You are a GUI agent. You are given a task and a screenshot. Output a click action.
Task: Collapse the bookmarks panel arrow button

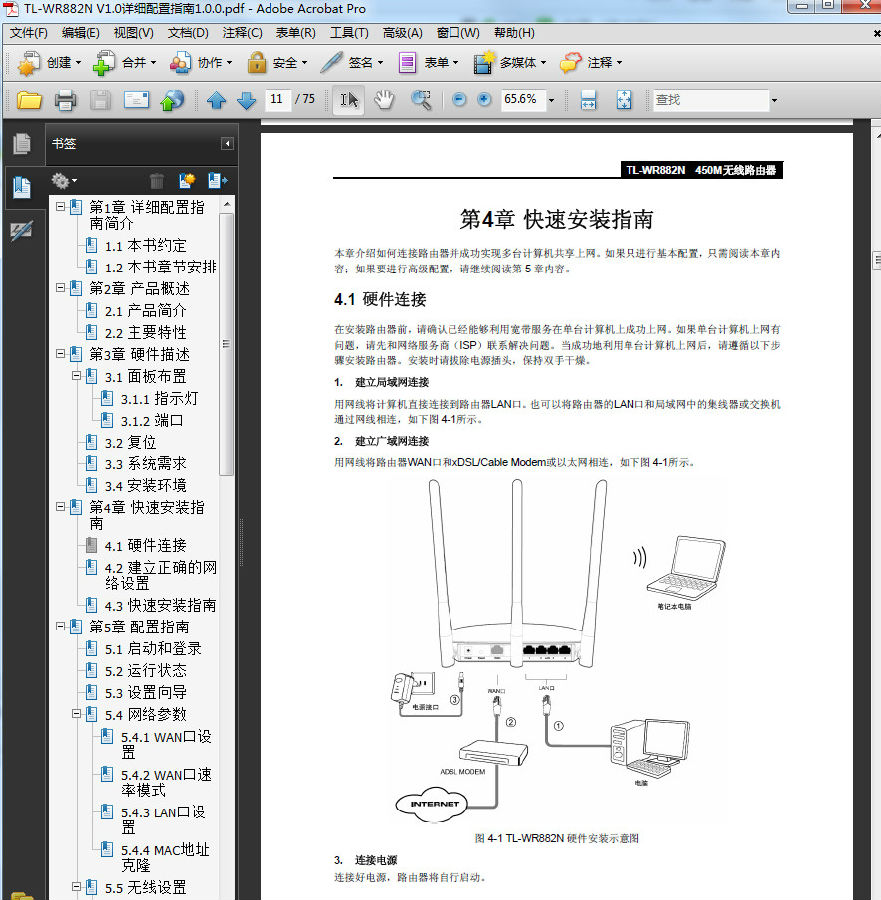tap(227, 143)
